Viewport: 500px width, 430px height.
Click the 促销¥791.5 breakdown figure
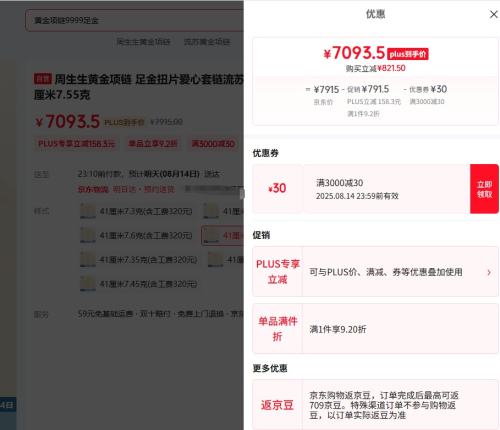pos(368,89)
